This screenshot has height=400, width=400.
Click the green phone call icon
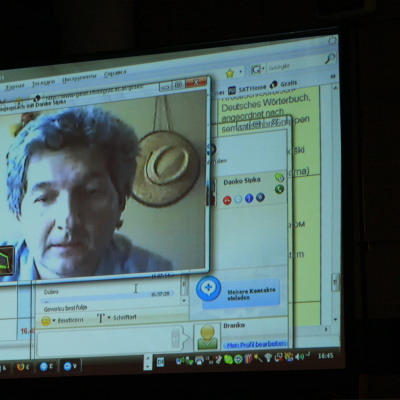click(279, 189)
